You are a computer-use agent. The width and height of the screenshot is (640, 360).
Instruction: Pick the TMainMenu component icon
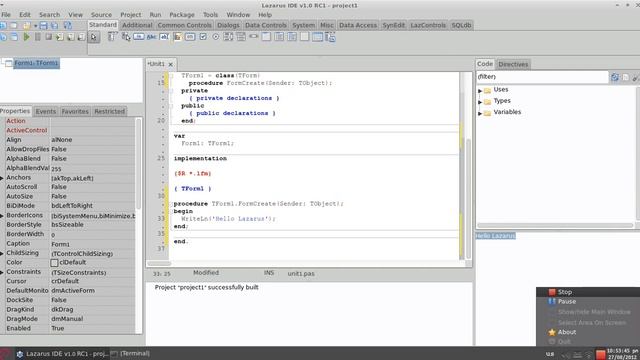(x=112, y=37)
